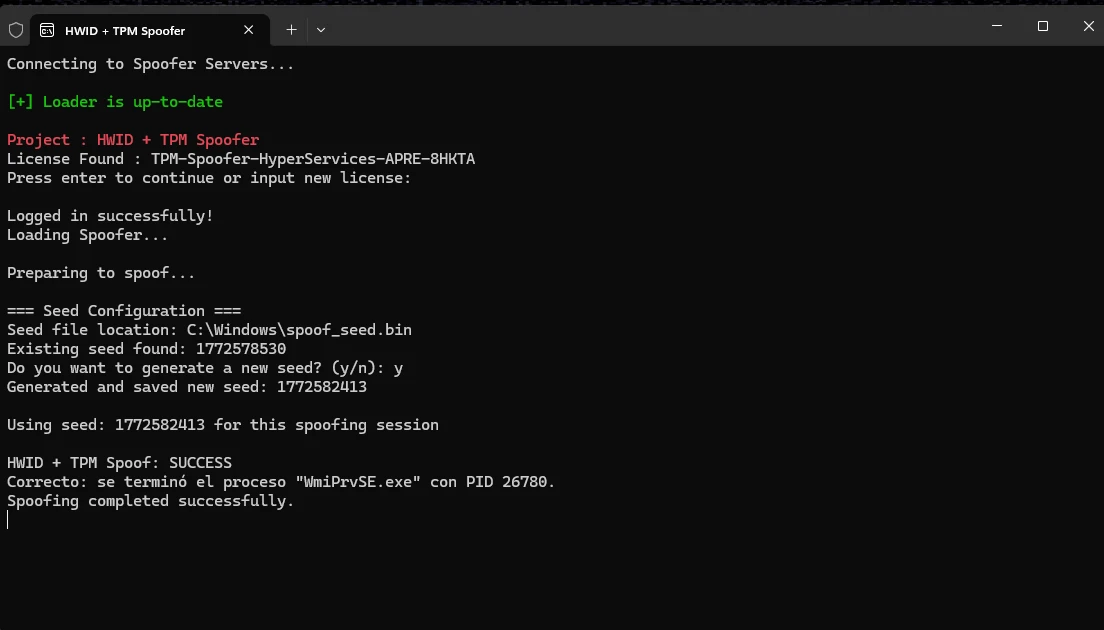The height and width of the screenshot is (630, 1104).
Task: Click the red 'Project : HWID + TPM Spoofer' text
Action: (x=133, y=140)
